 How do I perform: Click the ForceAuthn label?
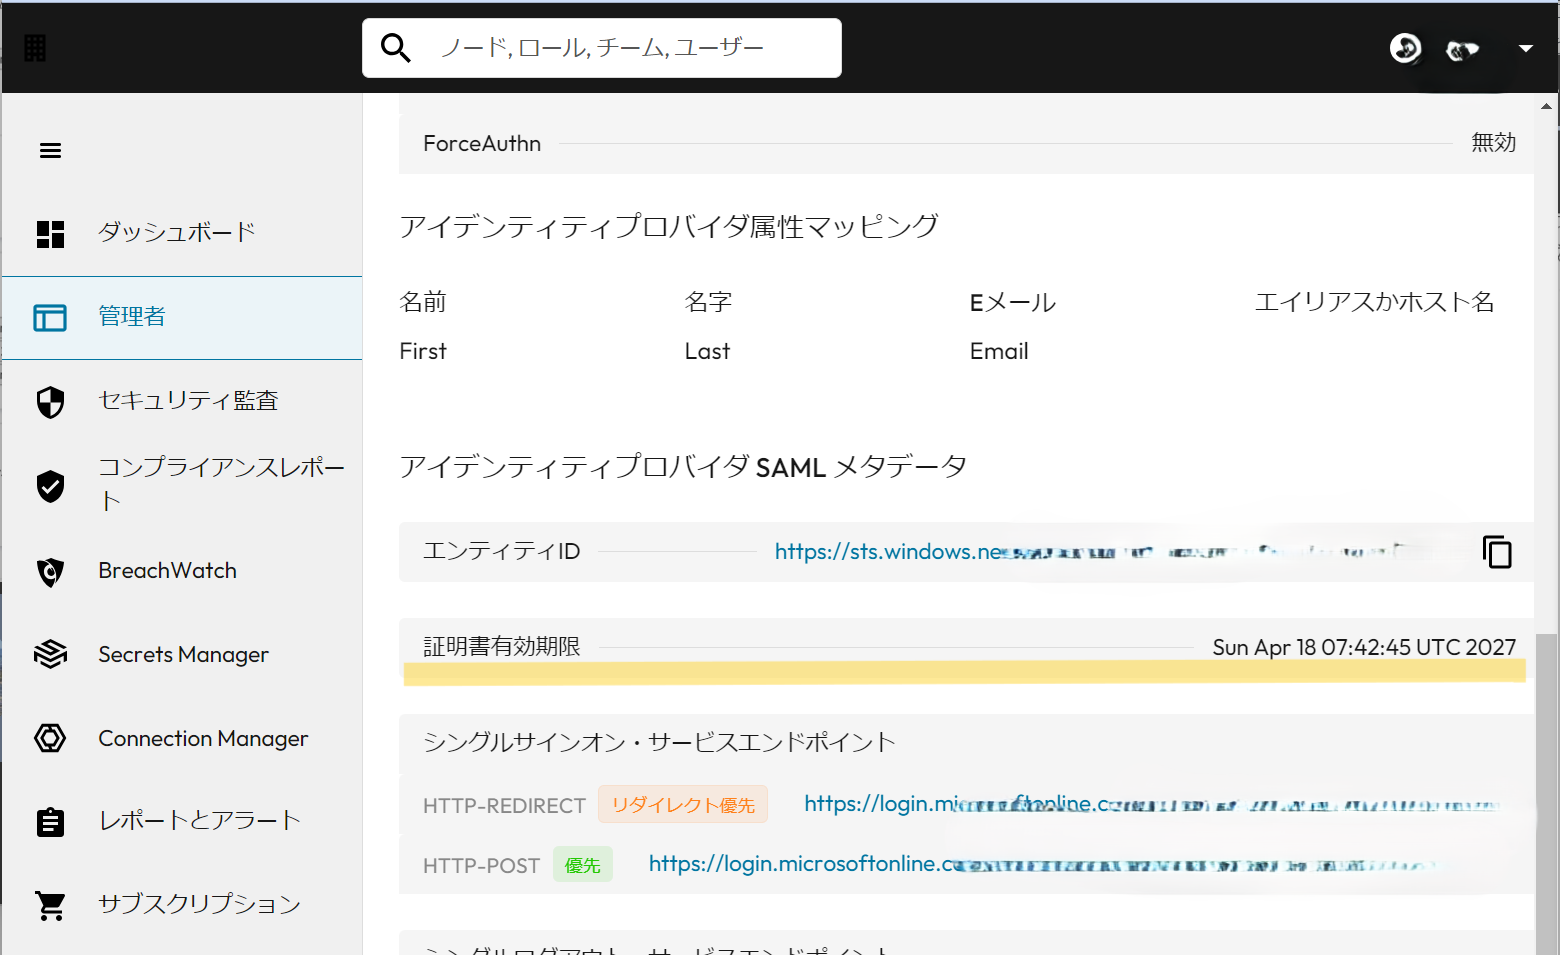point(482,144)
